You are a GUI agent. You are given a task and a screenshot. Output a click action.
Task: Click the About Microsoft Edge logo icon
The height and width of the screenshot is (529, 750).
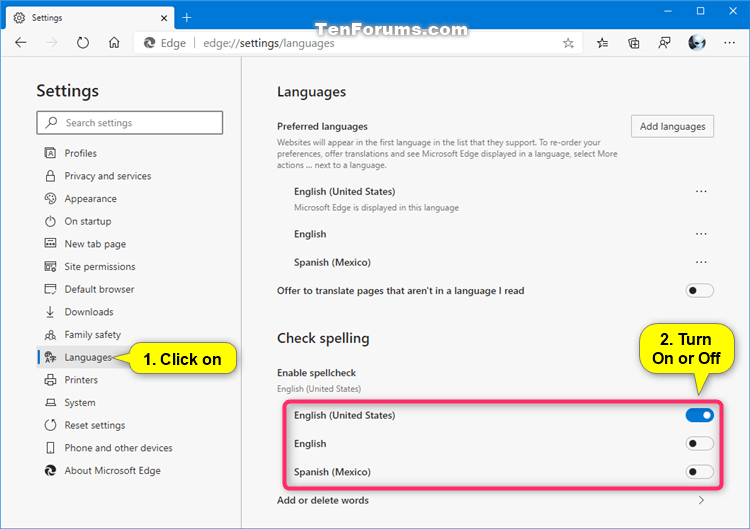click(x=50, y=470)
